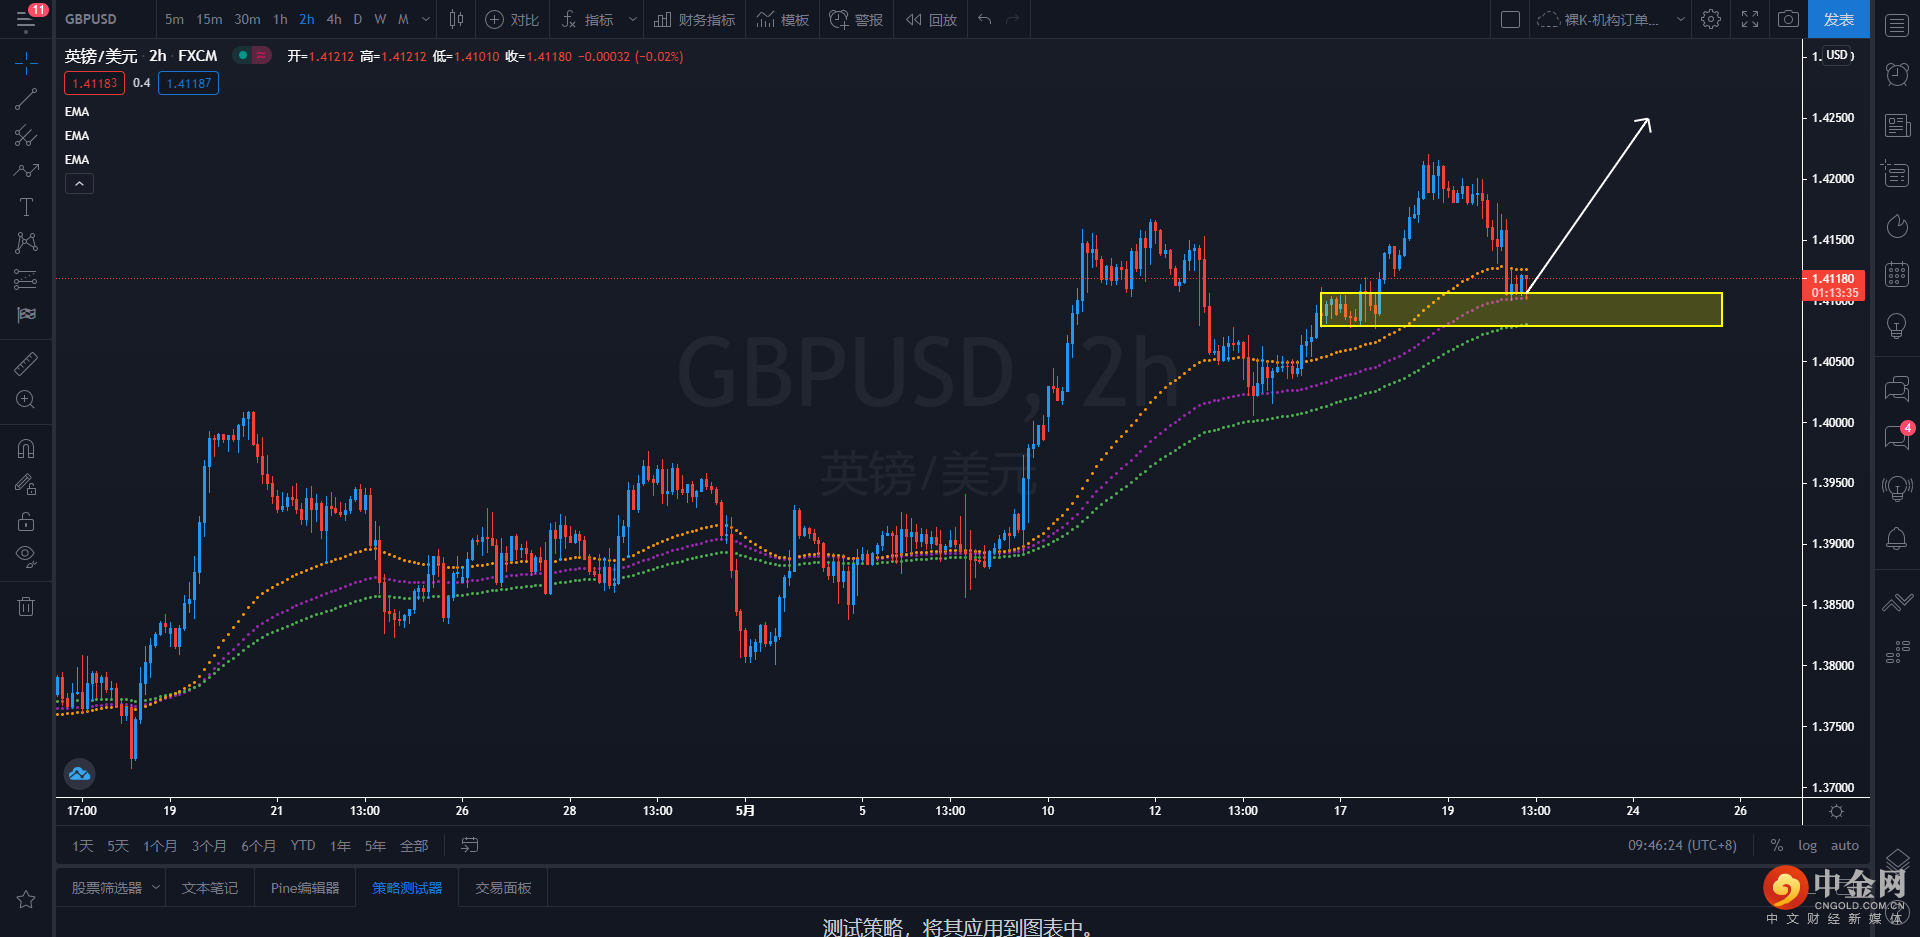Switch to the 文本笔记 tab
The height and width of the screenshot is (937, 1920).
(x=210, y=888)
